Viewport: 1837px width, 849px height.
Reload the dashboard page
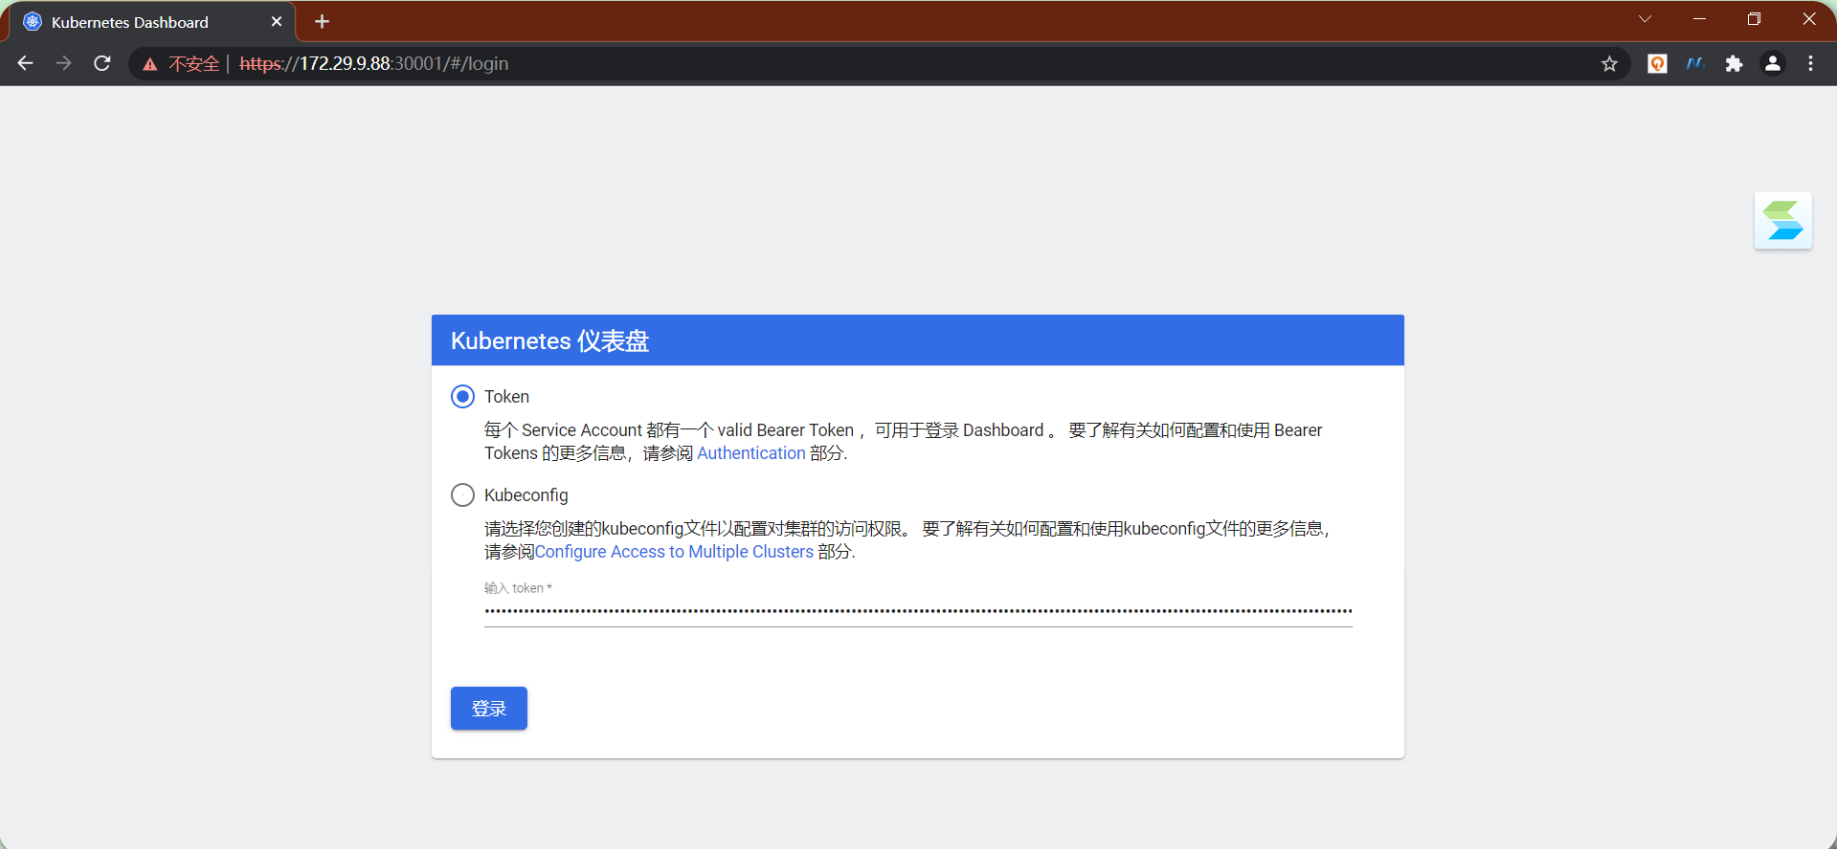102,63
